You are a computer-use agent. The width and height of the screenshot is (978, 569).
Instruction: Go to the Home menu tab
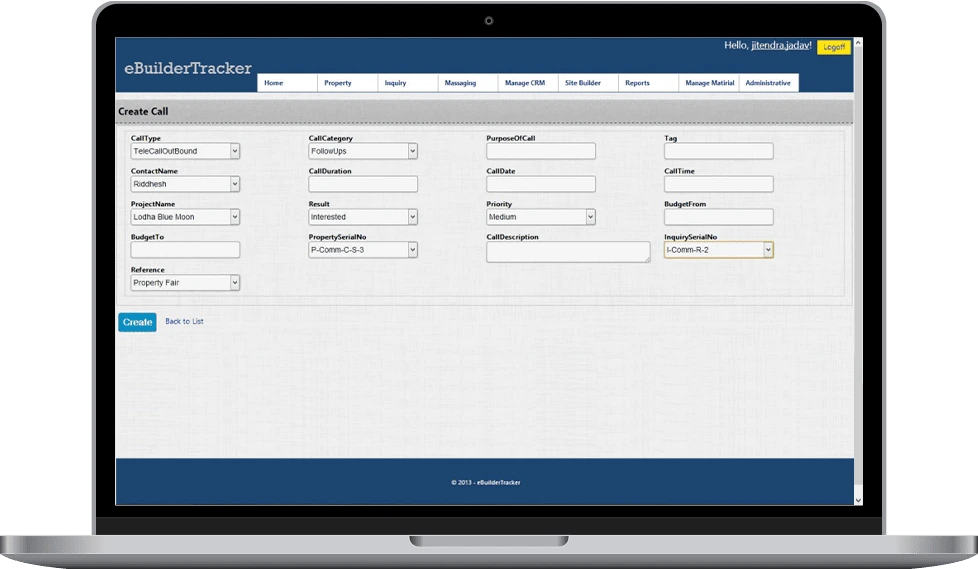click(274, 83)
